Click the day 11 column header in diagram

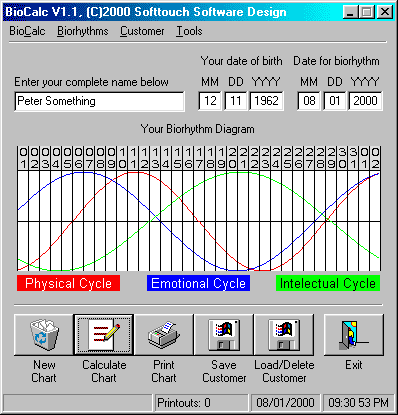coord(133,158)
